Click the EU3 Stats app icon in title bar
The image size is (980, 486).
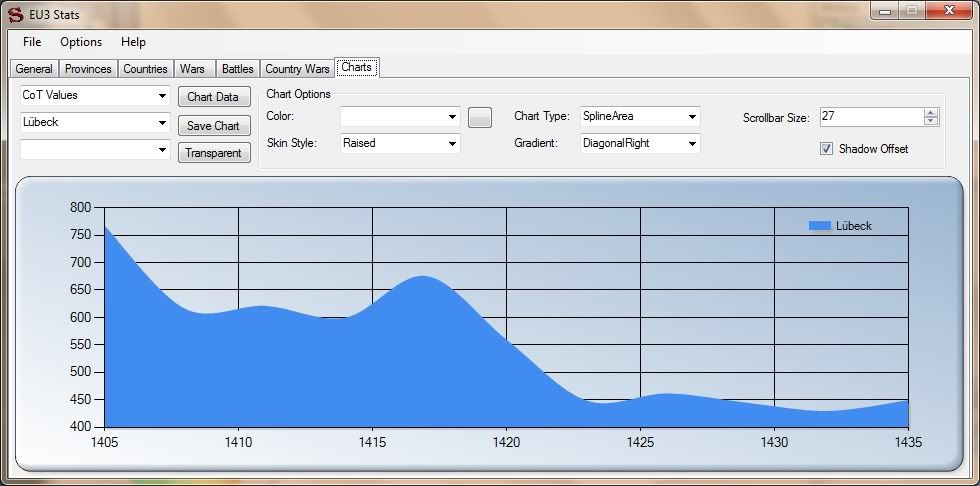click(x=15, y=15)
